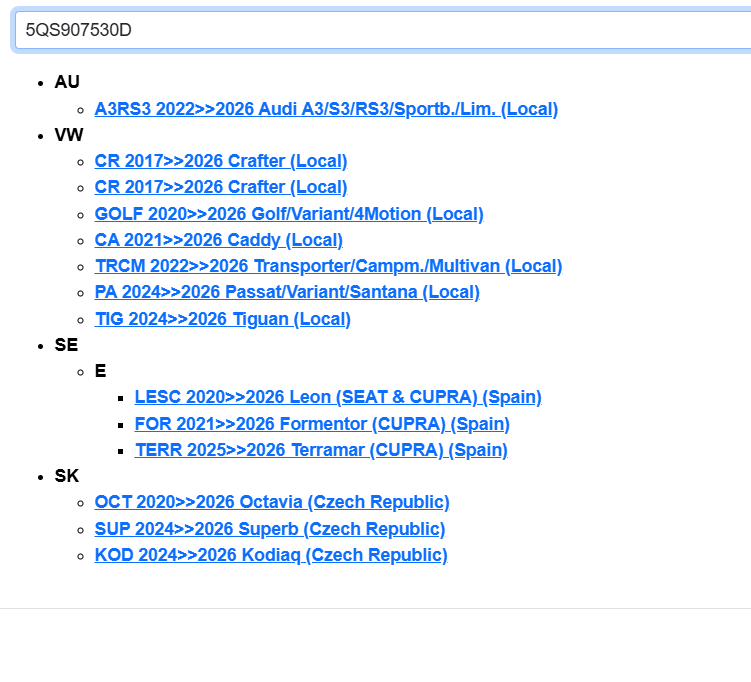This screenshot has height=682, width=751.
Task: Open SUP 2024>>2026 Superb link
Action: [x=270, y=529]
